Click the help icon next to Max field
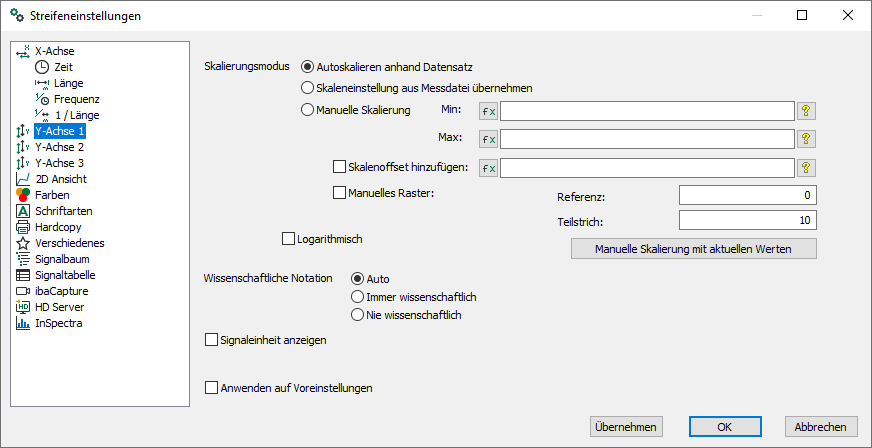 [x=806, y=138]
